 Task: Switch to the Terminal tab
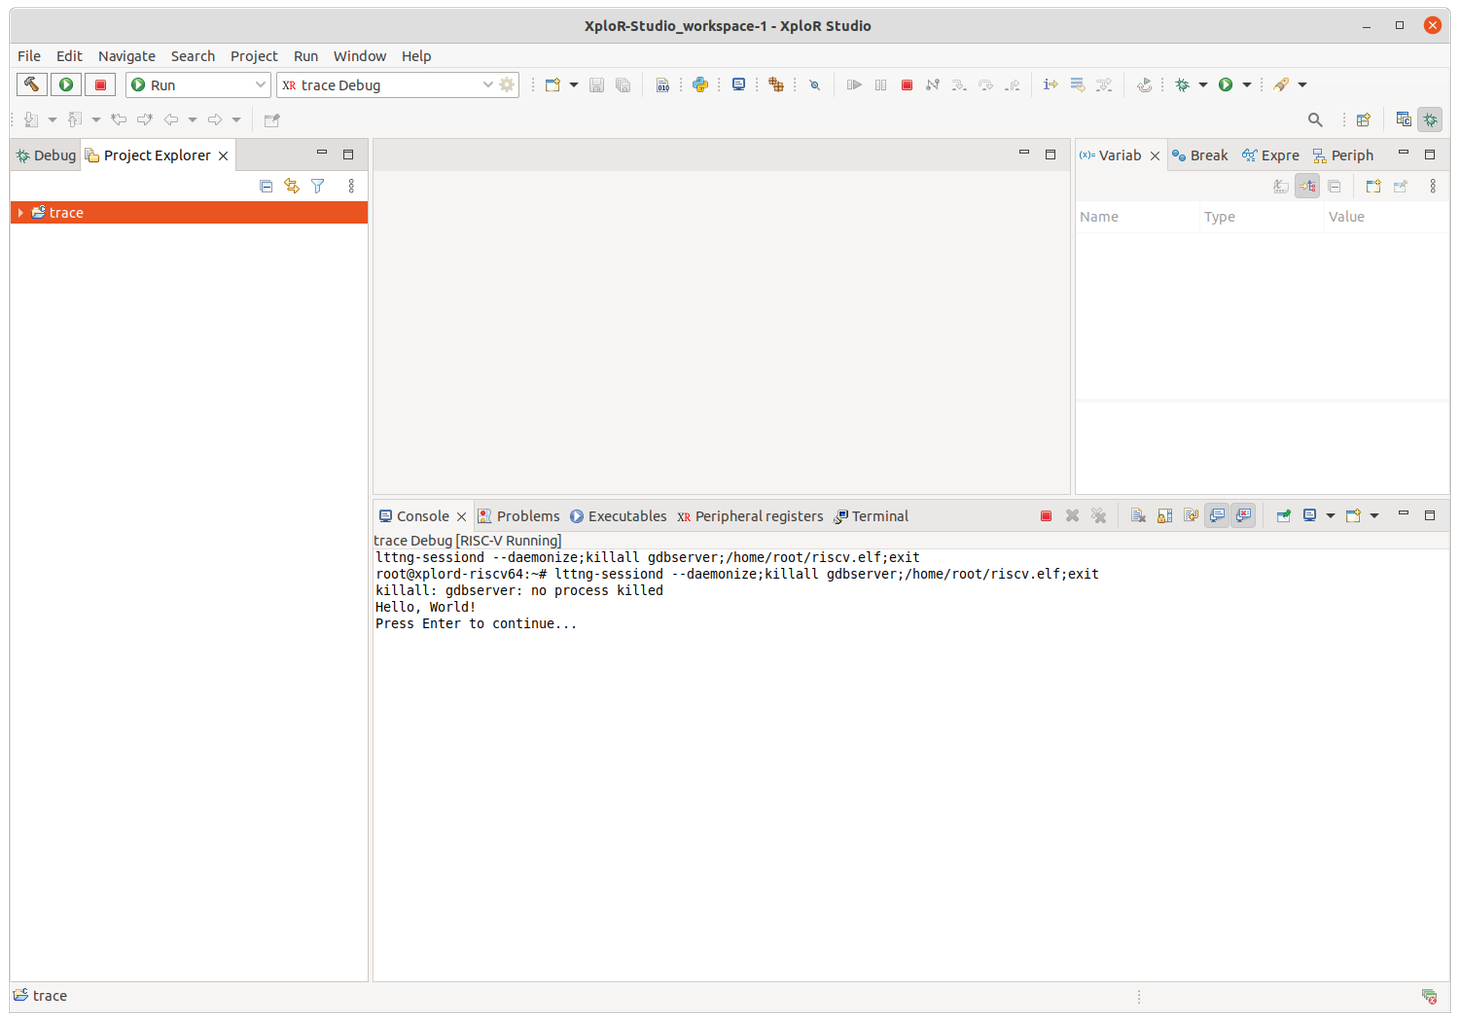point(871,516)
